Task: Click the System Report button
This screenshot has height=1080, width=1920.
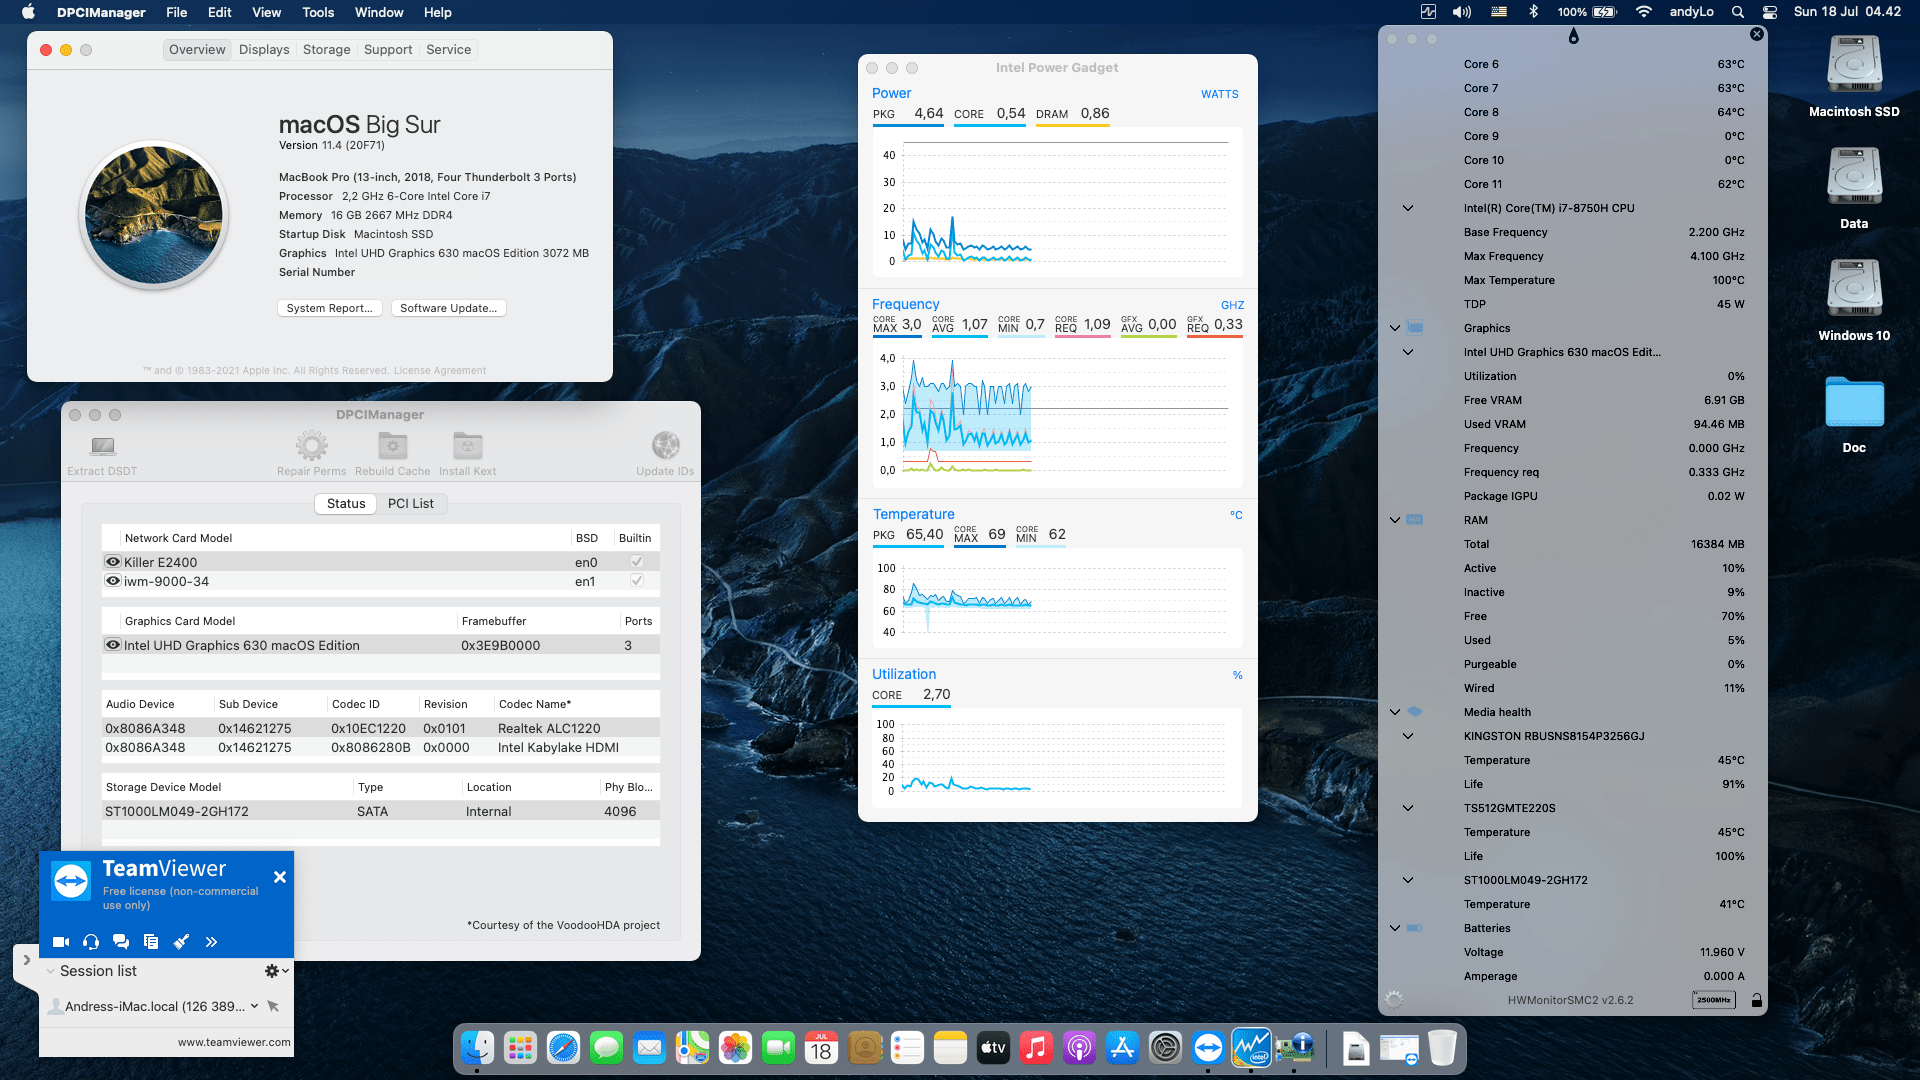Action: coord(329,308)
